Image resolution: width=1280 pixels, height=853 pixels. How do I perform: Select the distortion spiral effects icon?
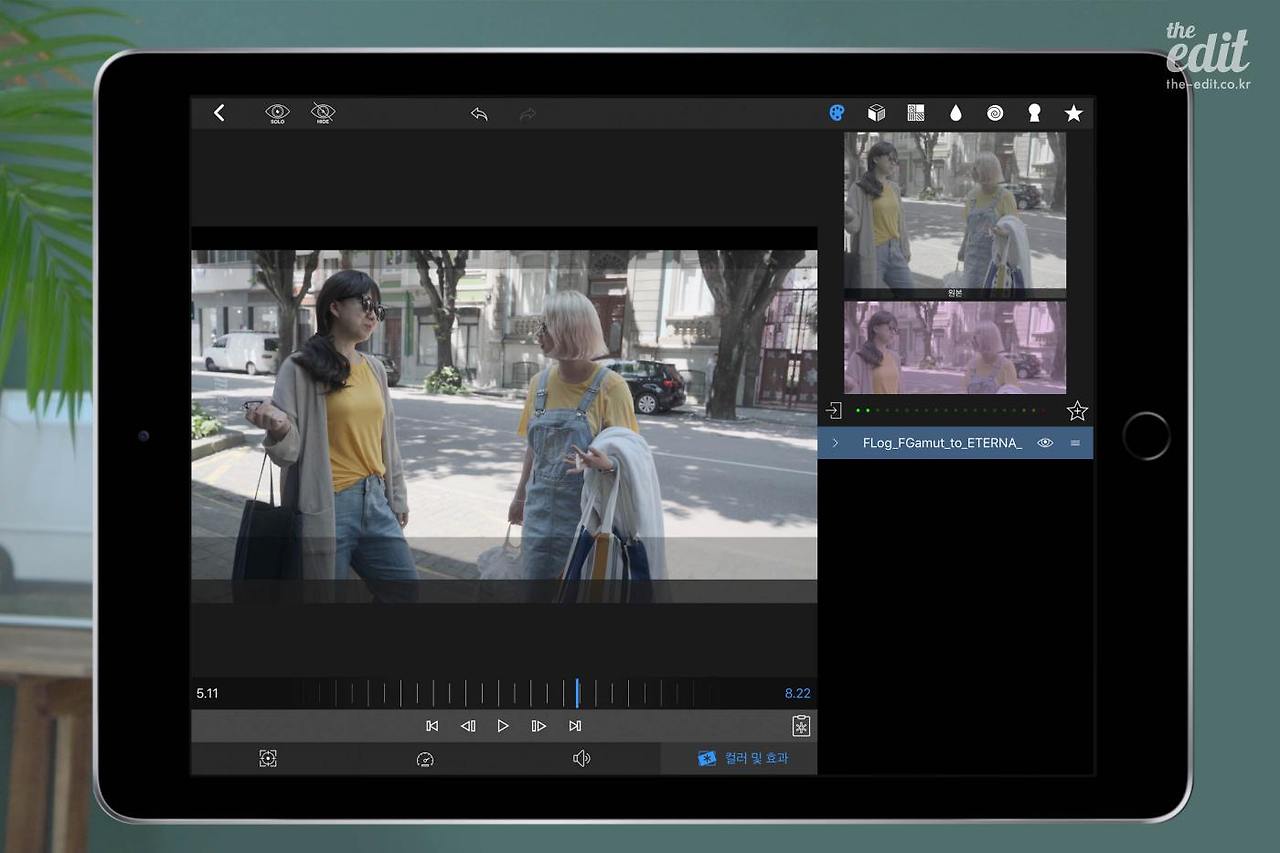click(994, 113)
